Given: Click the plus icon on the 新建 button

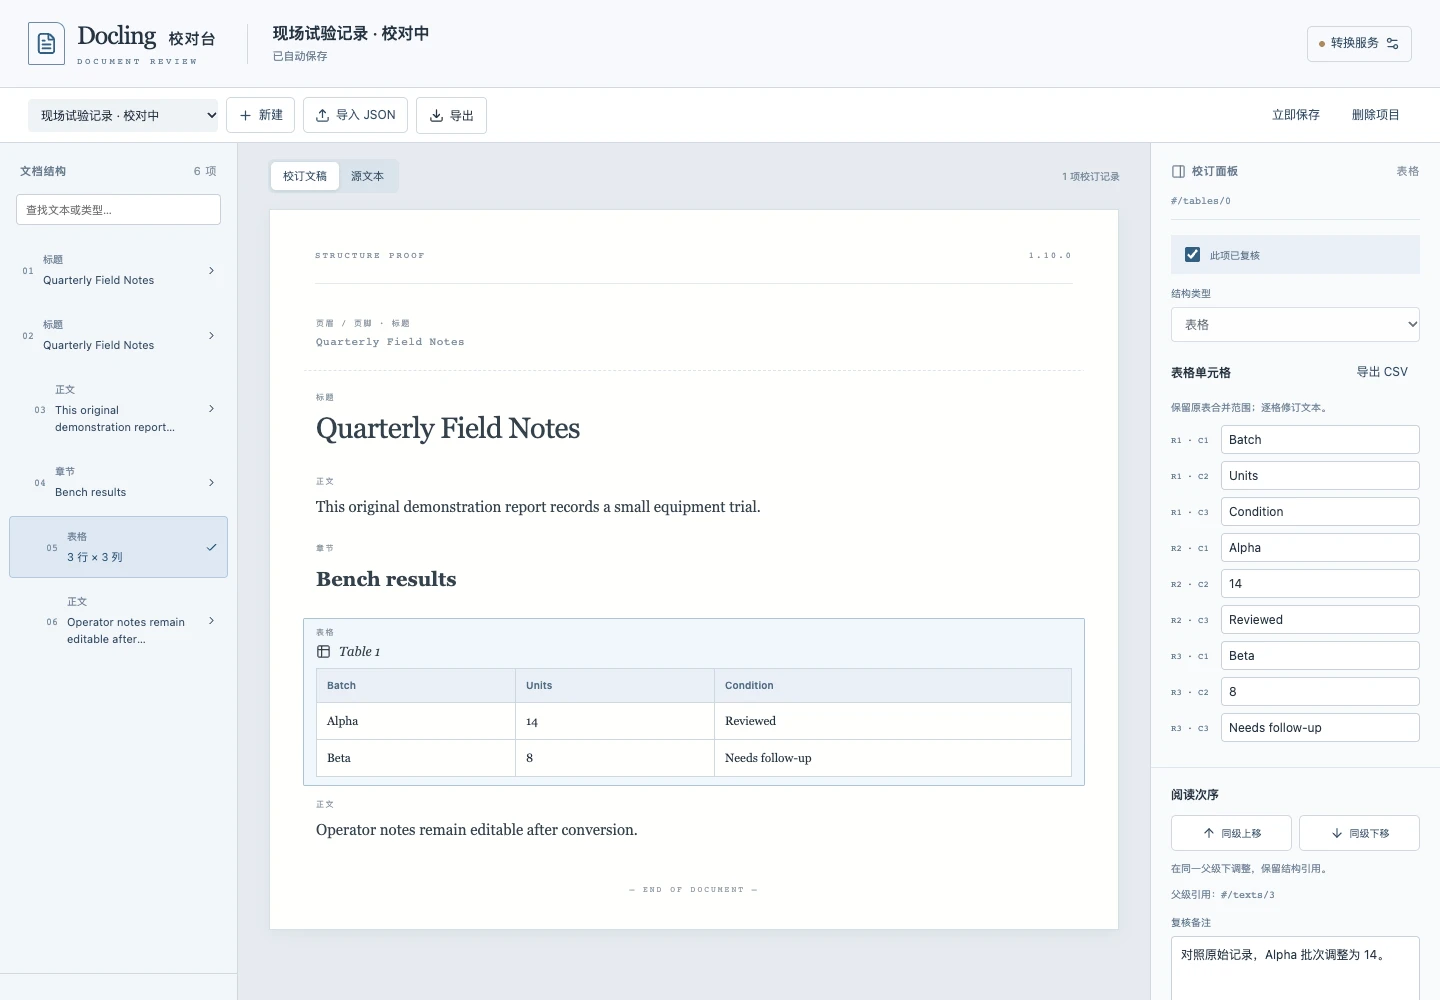Looking at the screenshot, I should [x=245, y=116].
